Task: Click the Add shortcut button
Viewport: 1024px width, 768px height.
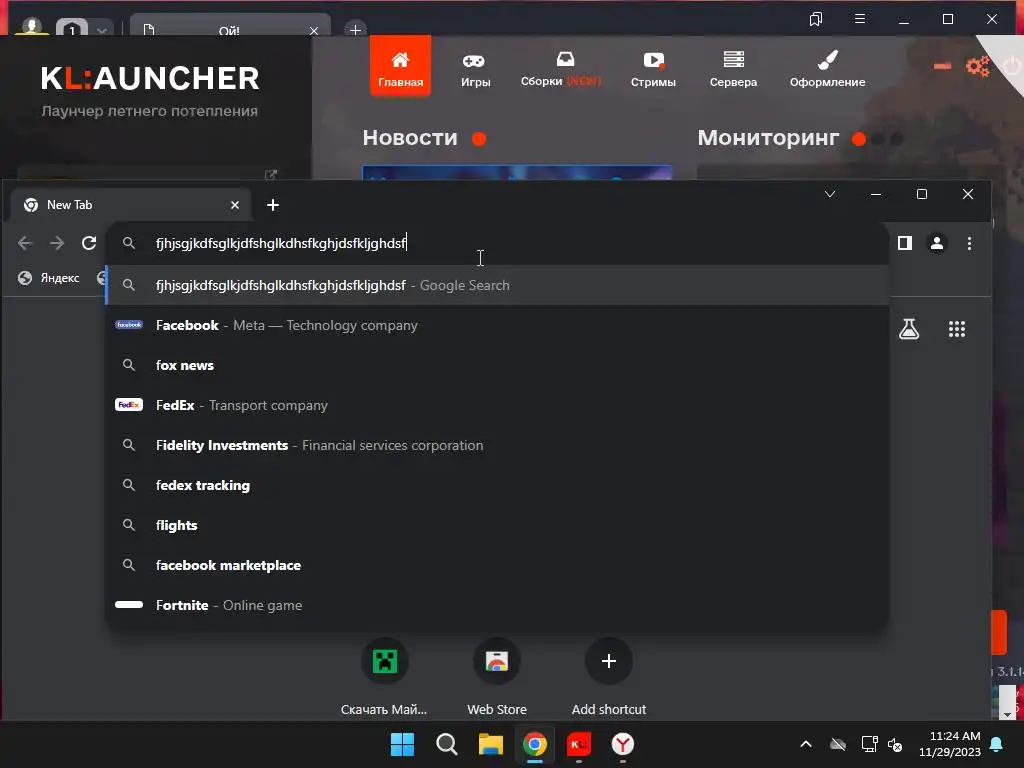Action: pyautogui.click(x=609, y=677)
